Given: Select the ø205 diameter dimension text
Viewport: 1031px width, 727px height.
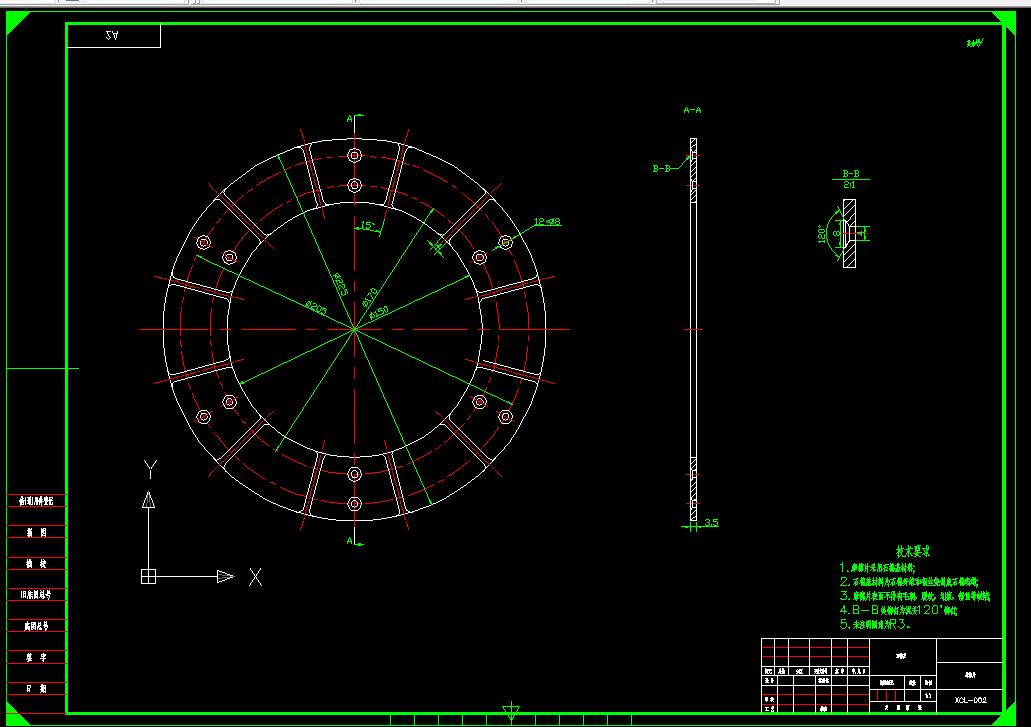Looking at the screenshot, I should [316, 308].
